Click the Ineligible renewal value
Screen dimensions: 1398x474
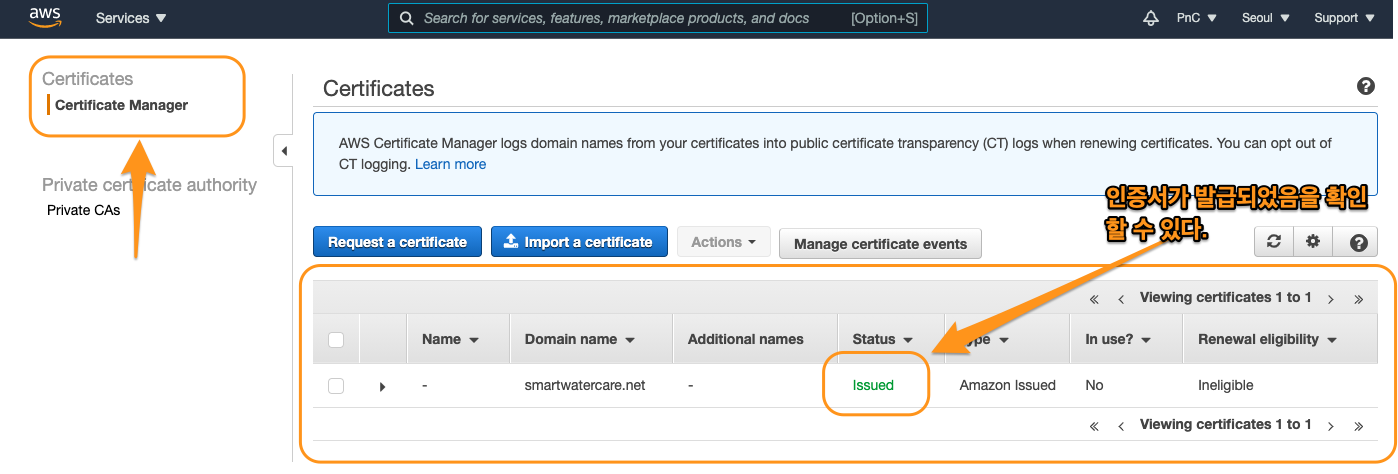pos(1225,385)
